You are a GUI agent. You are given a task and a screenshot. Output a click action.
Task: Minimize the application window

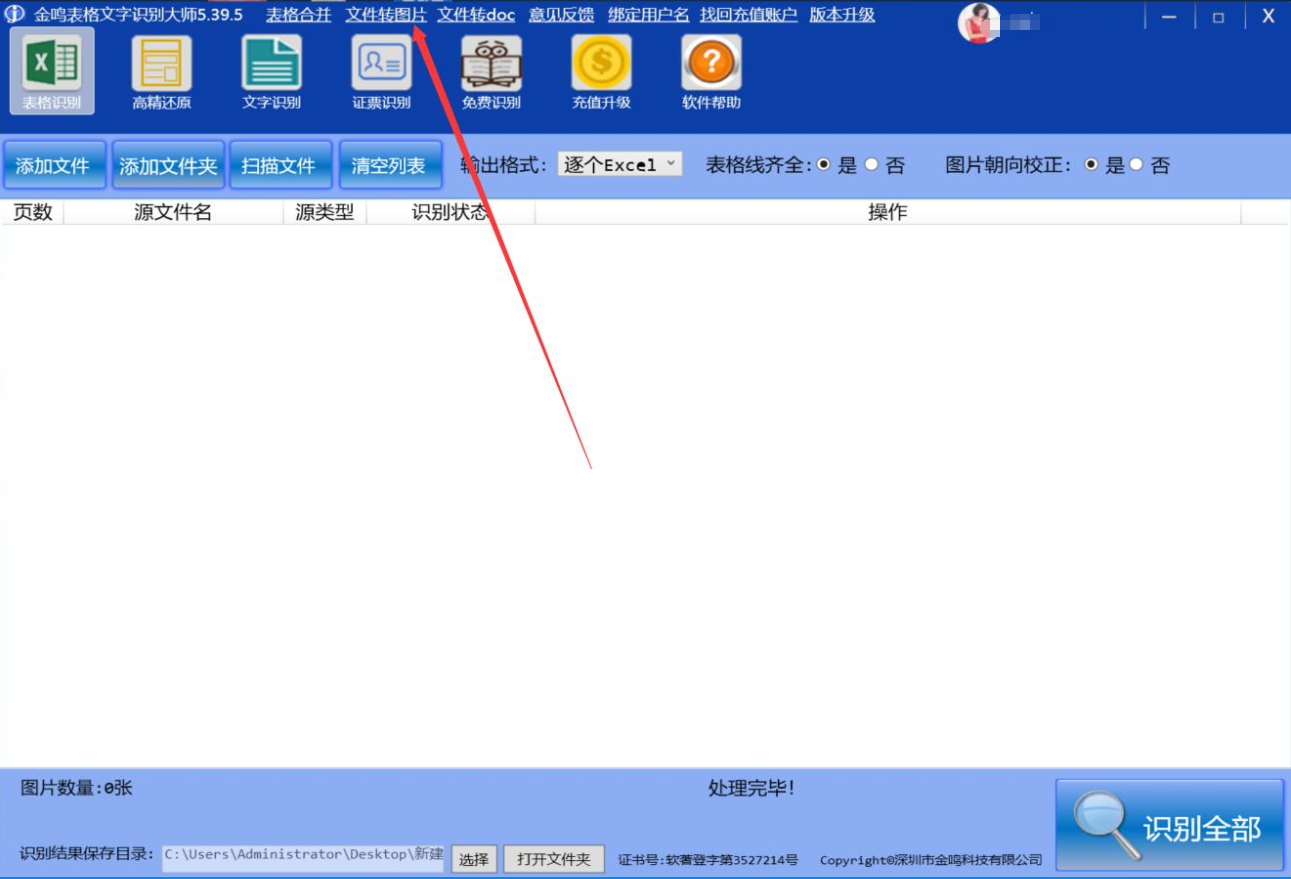[1169, 16]
